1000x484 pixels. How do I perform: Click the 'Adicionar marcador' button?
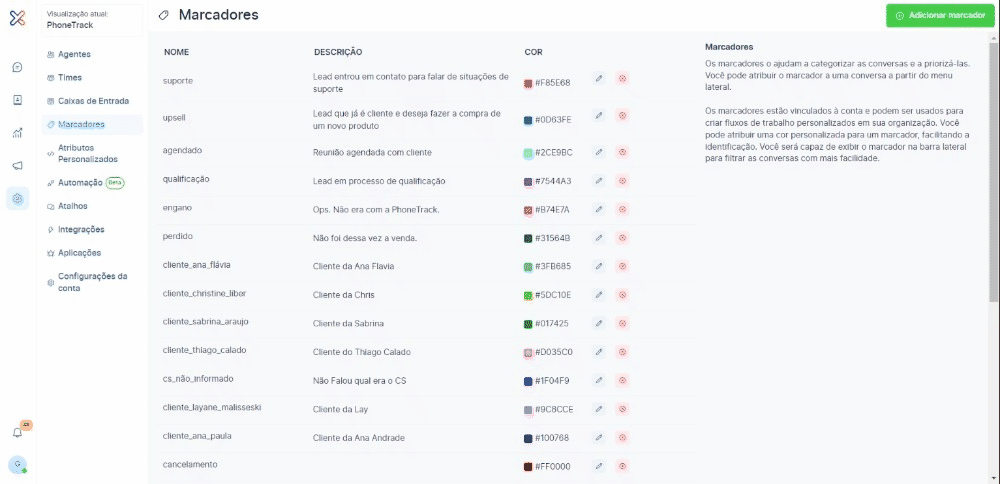tap(939, 16)
